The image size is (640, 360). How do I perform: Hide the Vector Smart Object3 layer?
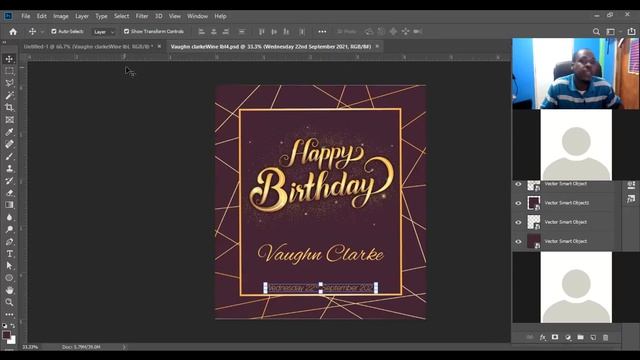pyautogui.click(x=518, y=203)
